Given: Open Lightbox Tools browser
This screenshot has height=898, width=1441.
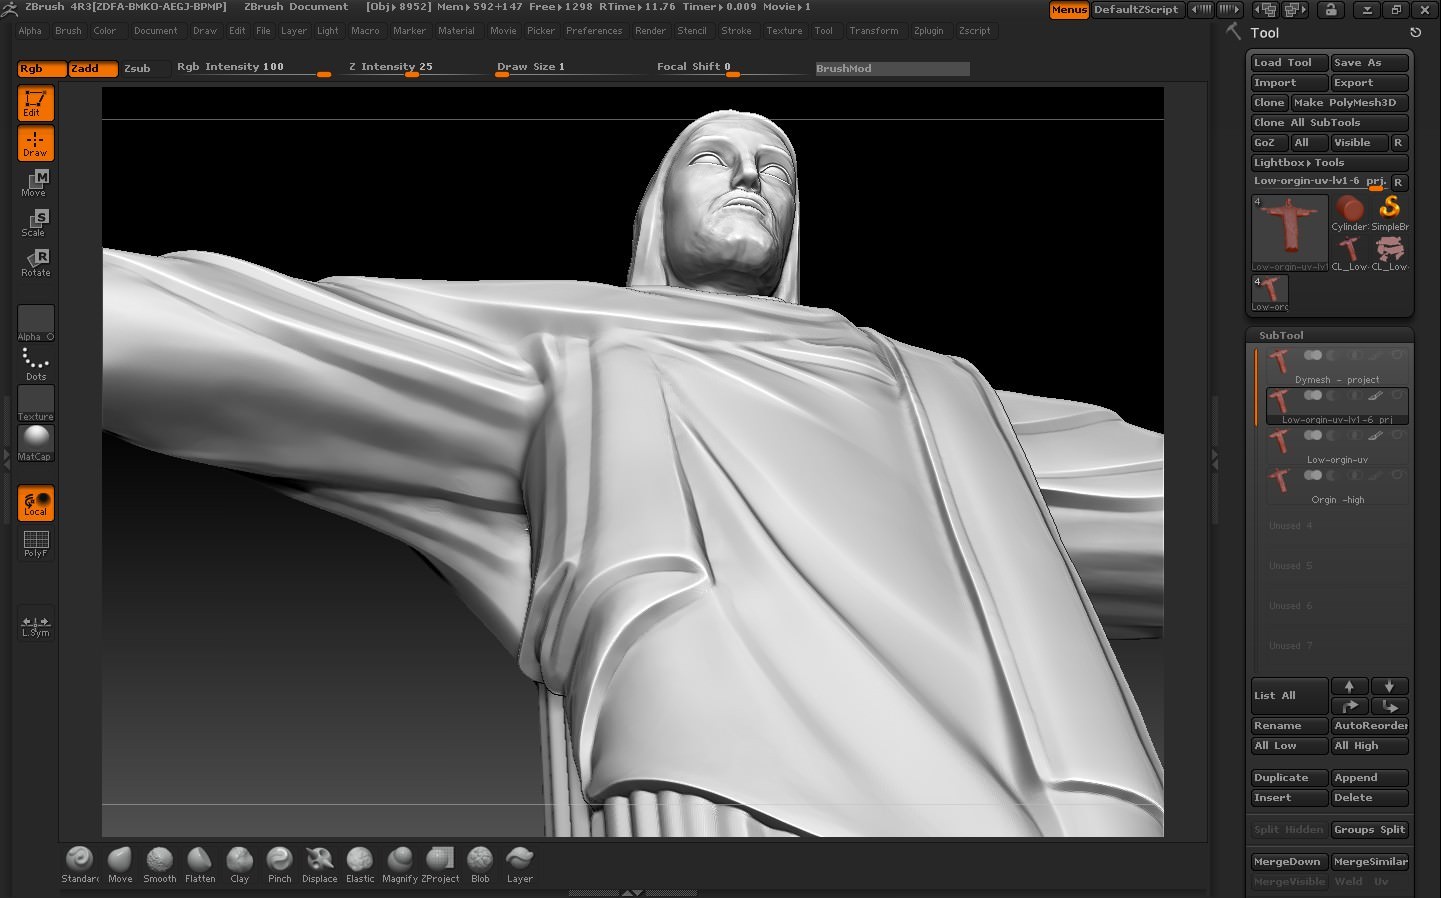Looking at the screenshot, I should (1329, 163).
